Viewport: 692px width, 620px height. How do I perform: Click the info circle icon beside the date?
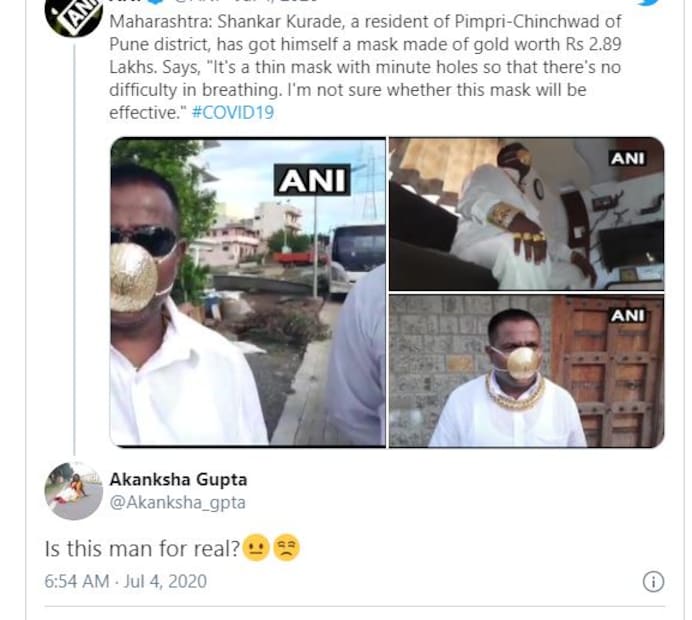tap(653, 581)
